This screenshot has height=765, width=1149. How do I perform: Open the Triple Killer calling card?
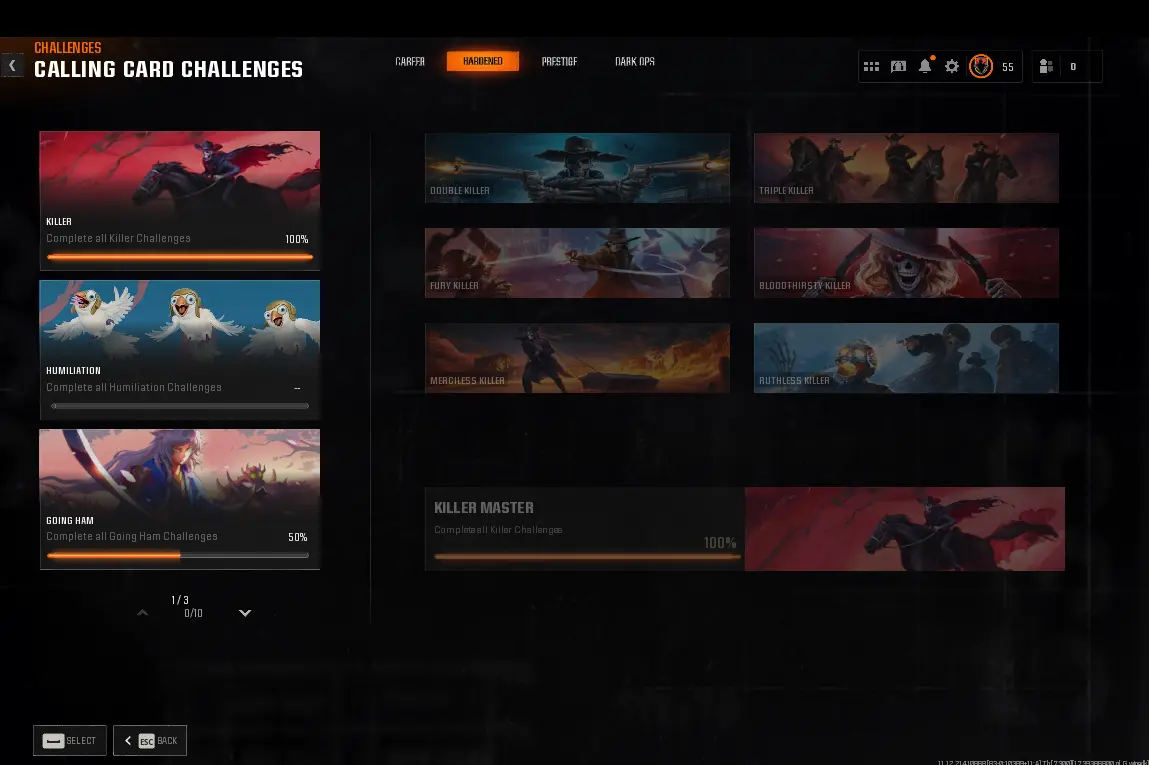click(906, 168)
